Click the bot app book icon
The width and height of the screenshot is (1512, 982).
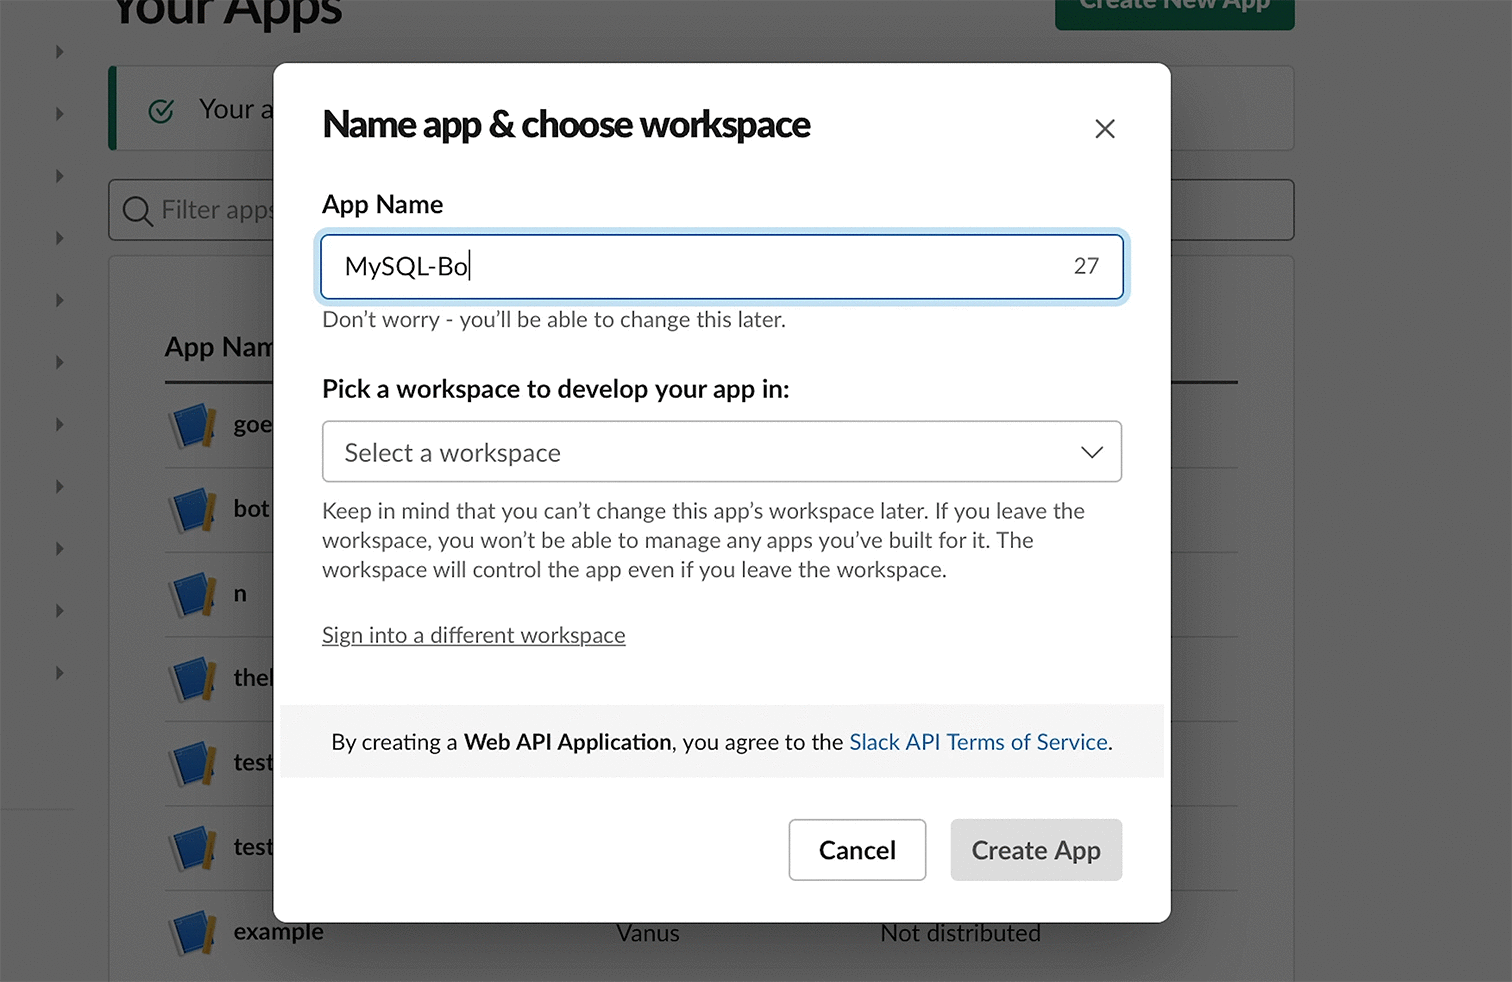[x=193, y=510]
